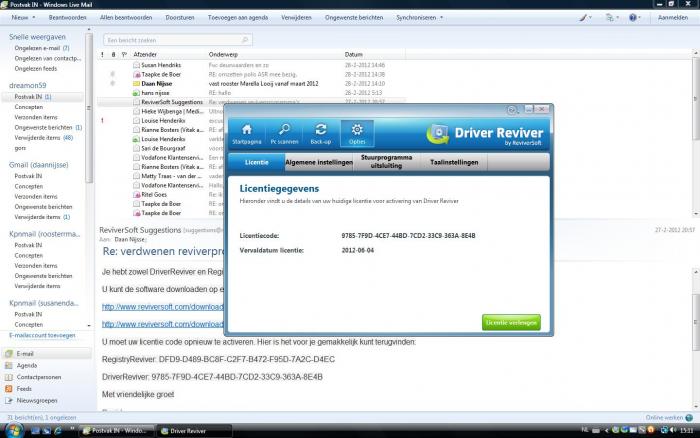This screenshot has height=438, width=700.
Task: Click the Internet Explorer quick launch icon
Action: tap(58, 431)
